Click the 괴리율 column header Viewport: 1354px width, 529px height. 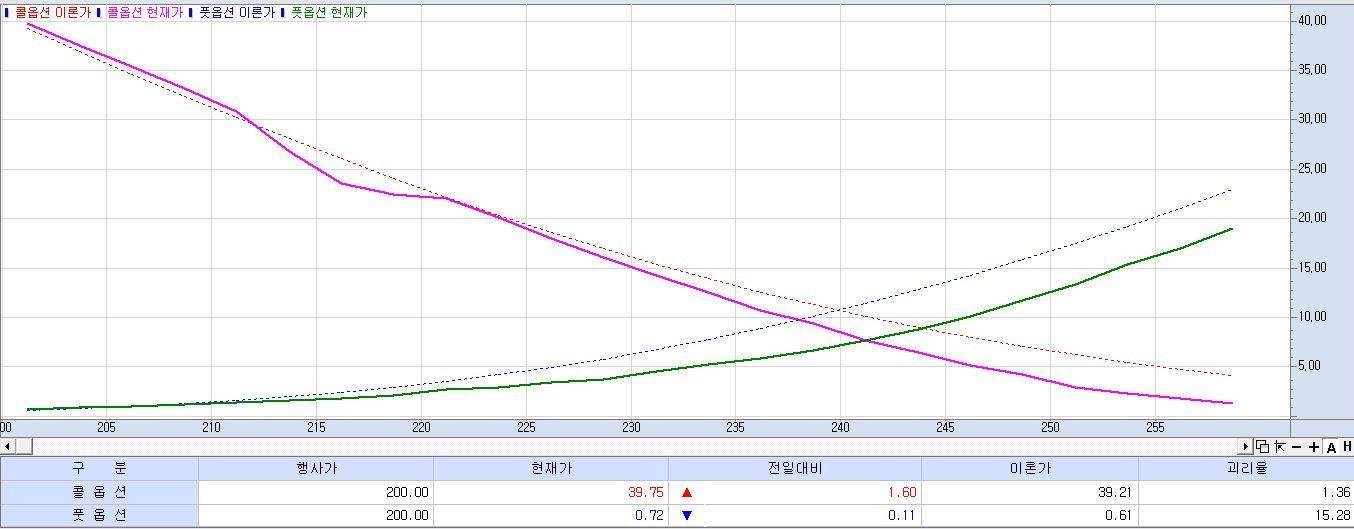[x=1246, y=468]
